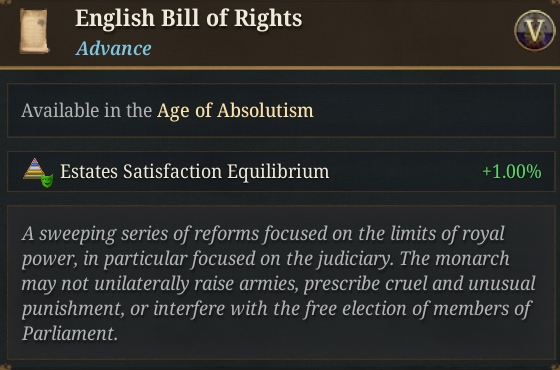The width and height of the screenshot is (560, 370).
Task: Select The monarch text in description
Action: pyautogui.click(x=455, y=259)
